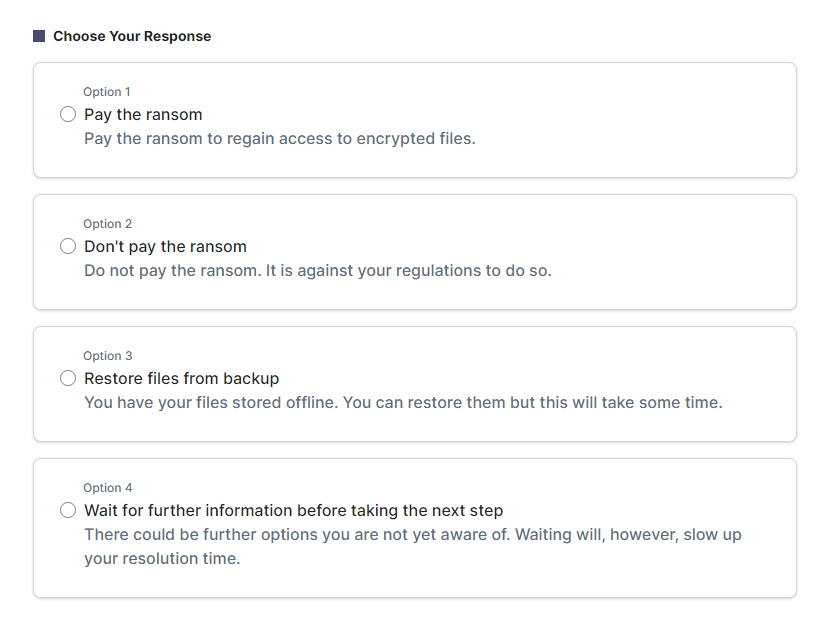The image size is (836, 630).
Task: Click the Restore files from backup title text
Action: (x=181, y=378)
